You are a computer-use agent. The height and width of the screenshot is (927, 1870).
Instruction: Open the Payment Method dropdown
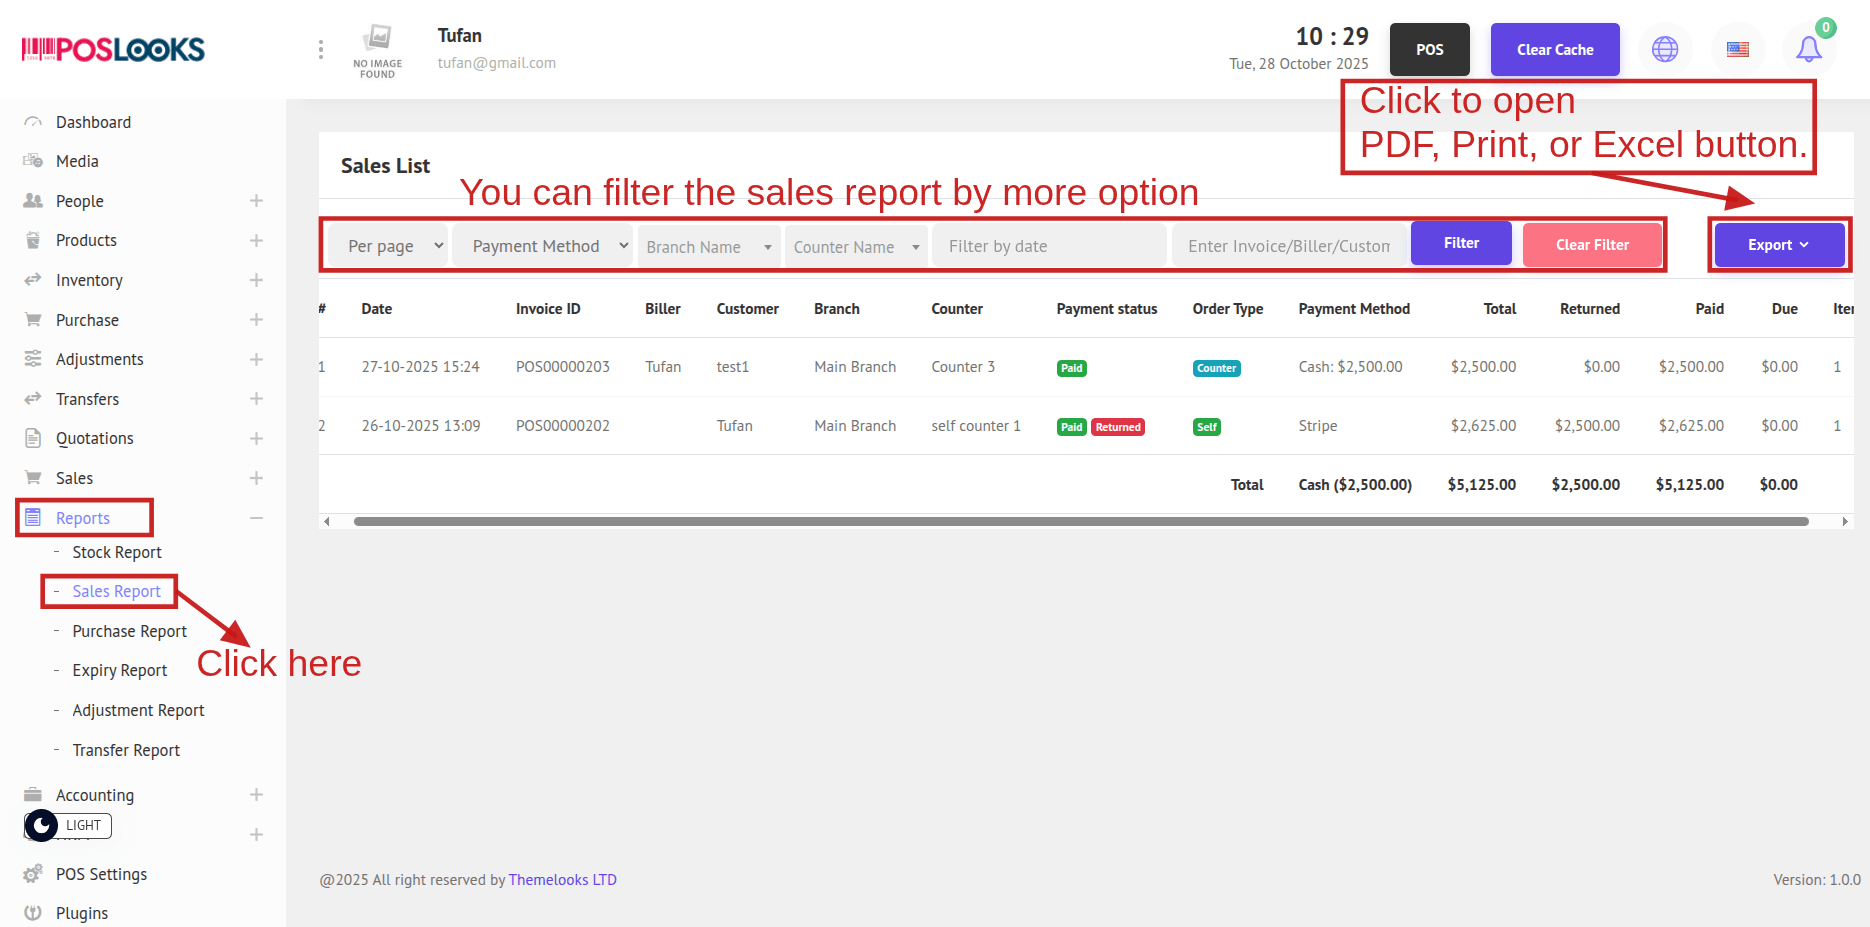pyautogui.click(x=542, y=246)
